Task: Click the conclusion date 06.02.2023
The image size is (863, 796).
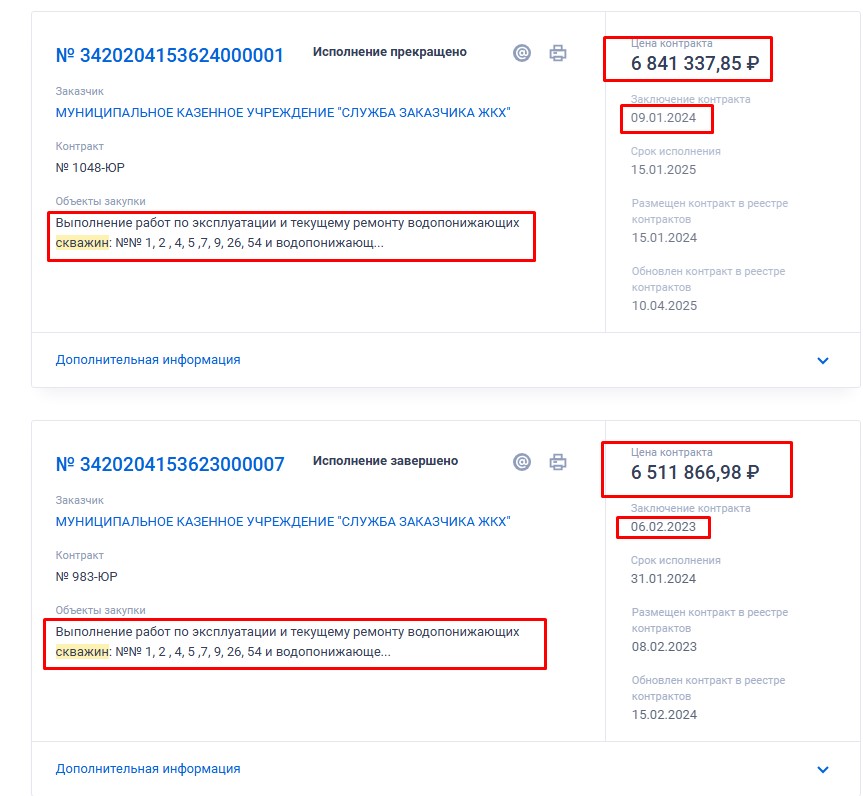Action: 664,528
